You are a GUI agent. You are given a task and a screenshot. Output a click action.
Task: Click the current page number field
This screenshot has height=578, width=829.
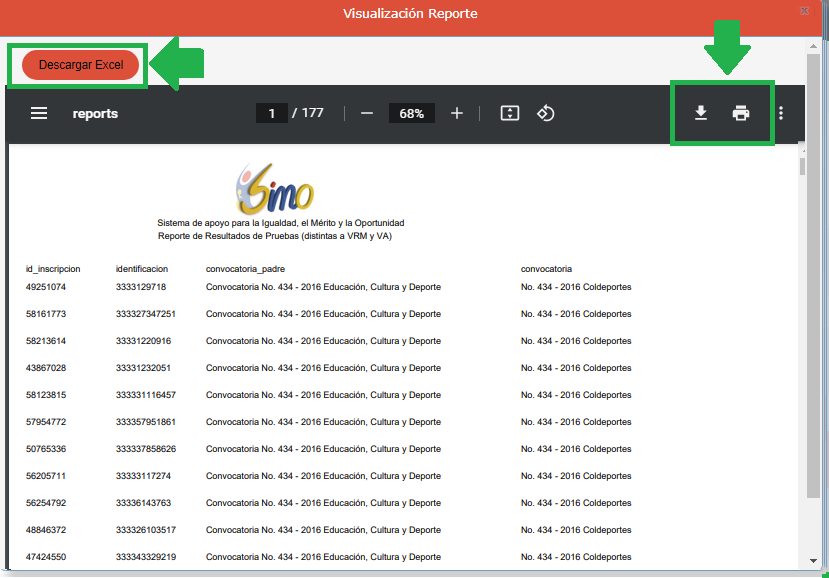click(x=271, y=114)
